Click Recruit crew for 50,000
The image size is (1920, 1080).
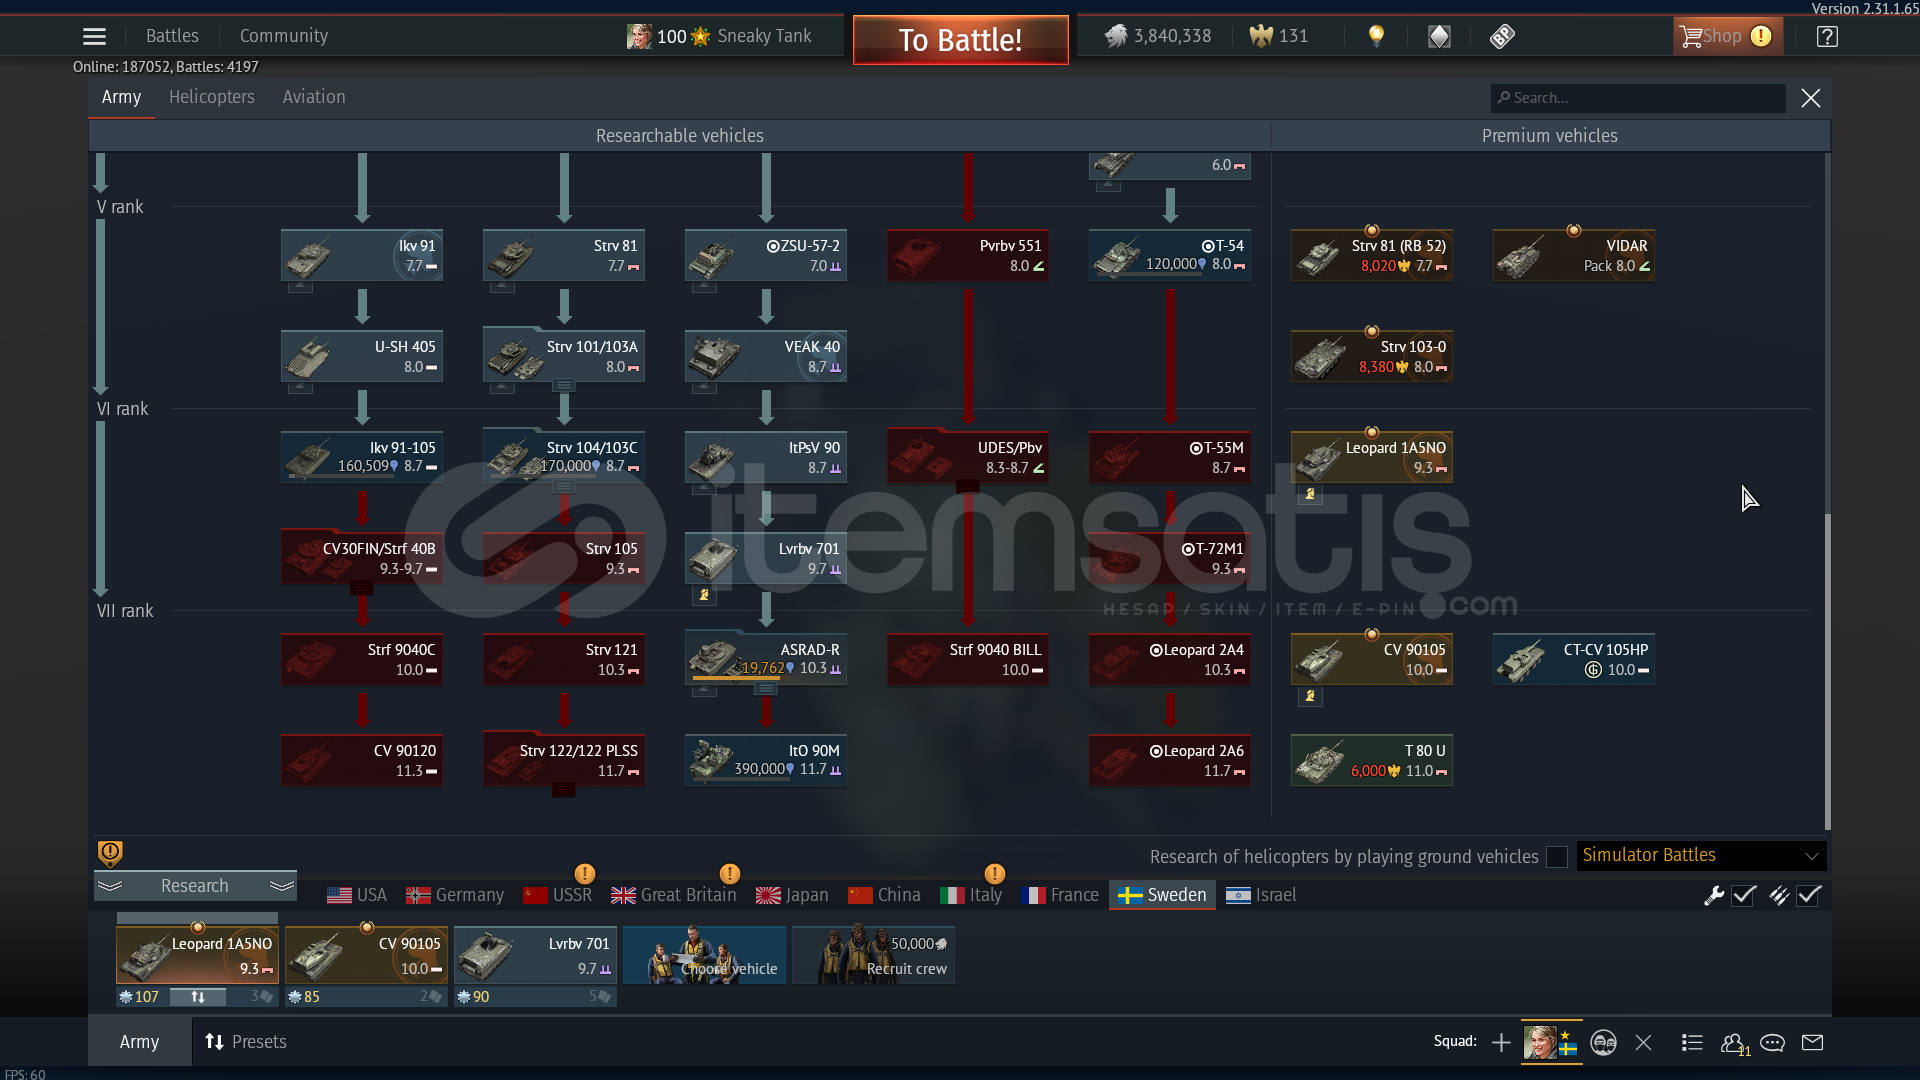(x=873, y=955)
